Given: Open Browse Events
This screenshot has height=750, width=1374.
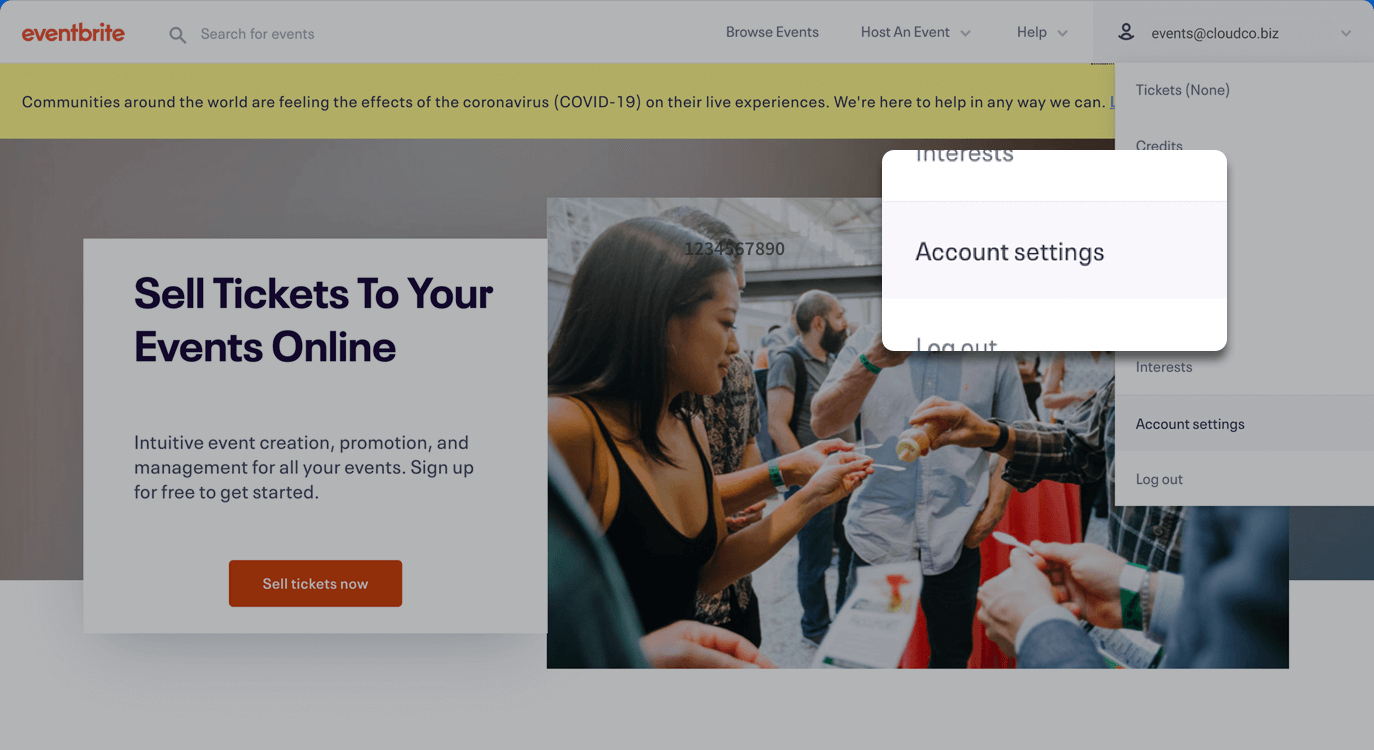Looking at the screenshot, I should click(x=772, y=32).
